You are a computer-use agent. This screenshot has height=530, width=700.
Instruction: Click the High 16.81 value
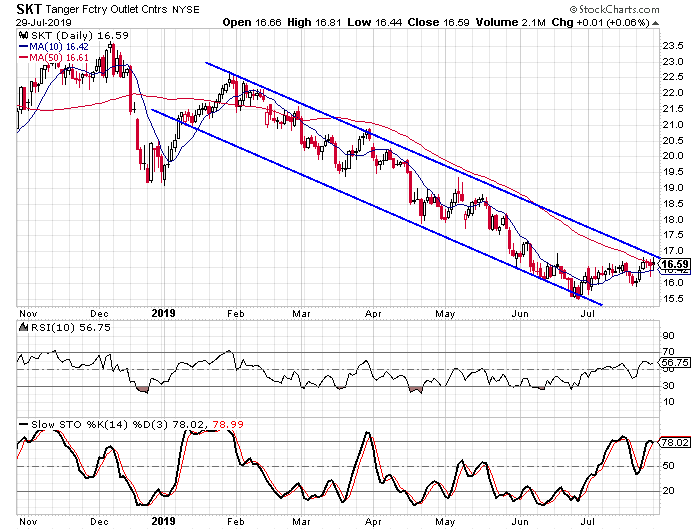coord(313,22)
